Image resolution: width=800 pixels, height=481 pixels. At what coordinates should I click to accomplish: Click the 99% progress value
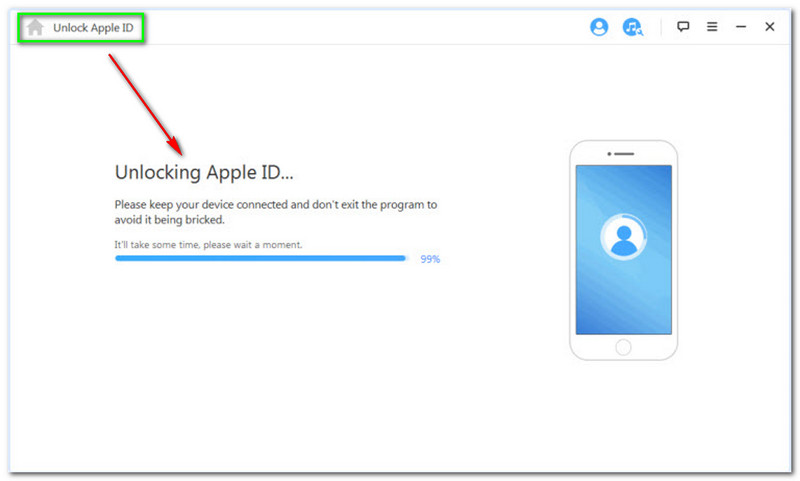click(x=430, y=259)
